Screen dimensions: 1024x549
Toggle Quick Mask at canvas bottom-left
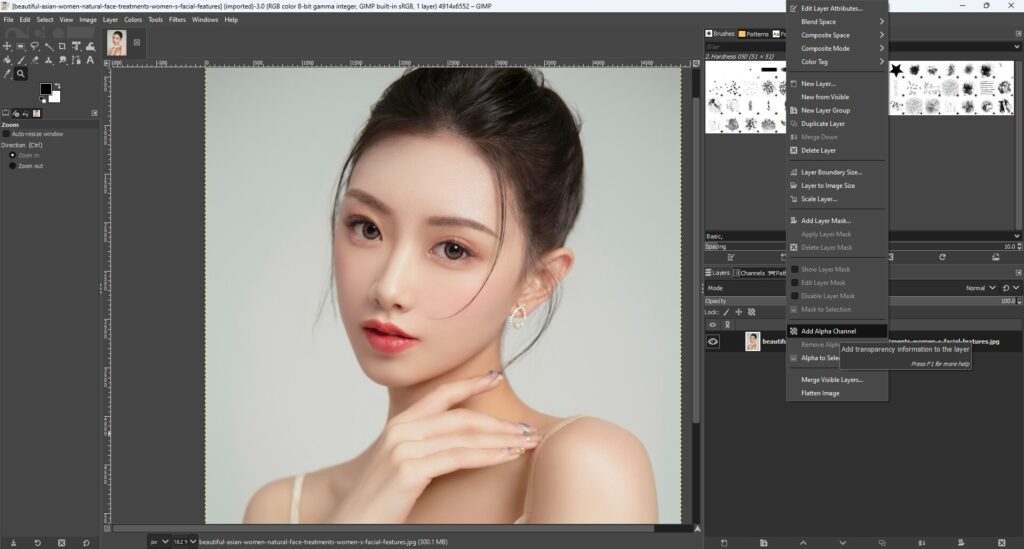coord(107,528)
